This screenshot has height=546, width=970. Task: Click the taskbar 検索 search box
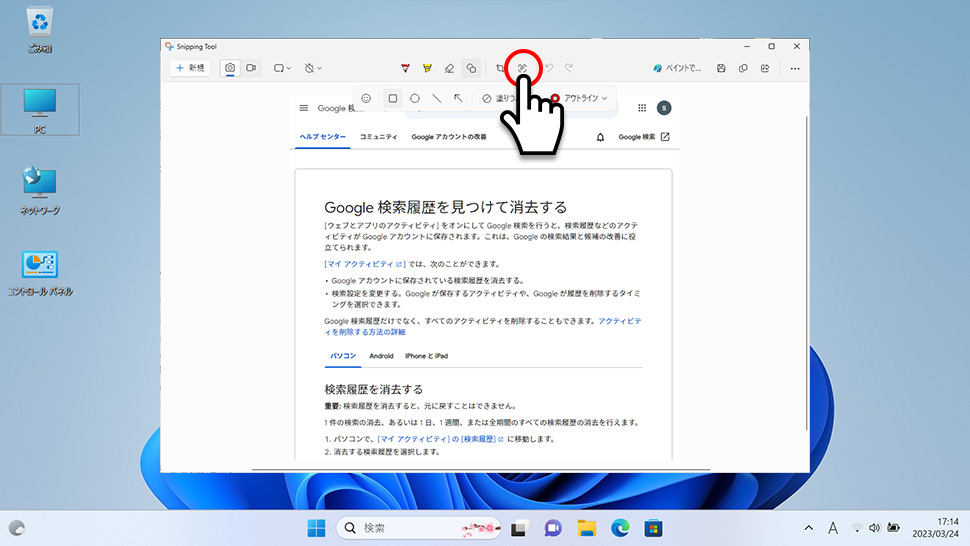pos(419,528)
